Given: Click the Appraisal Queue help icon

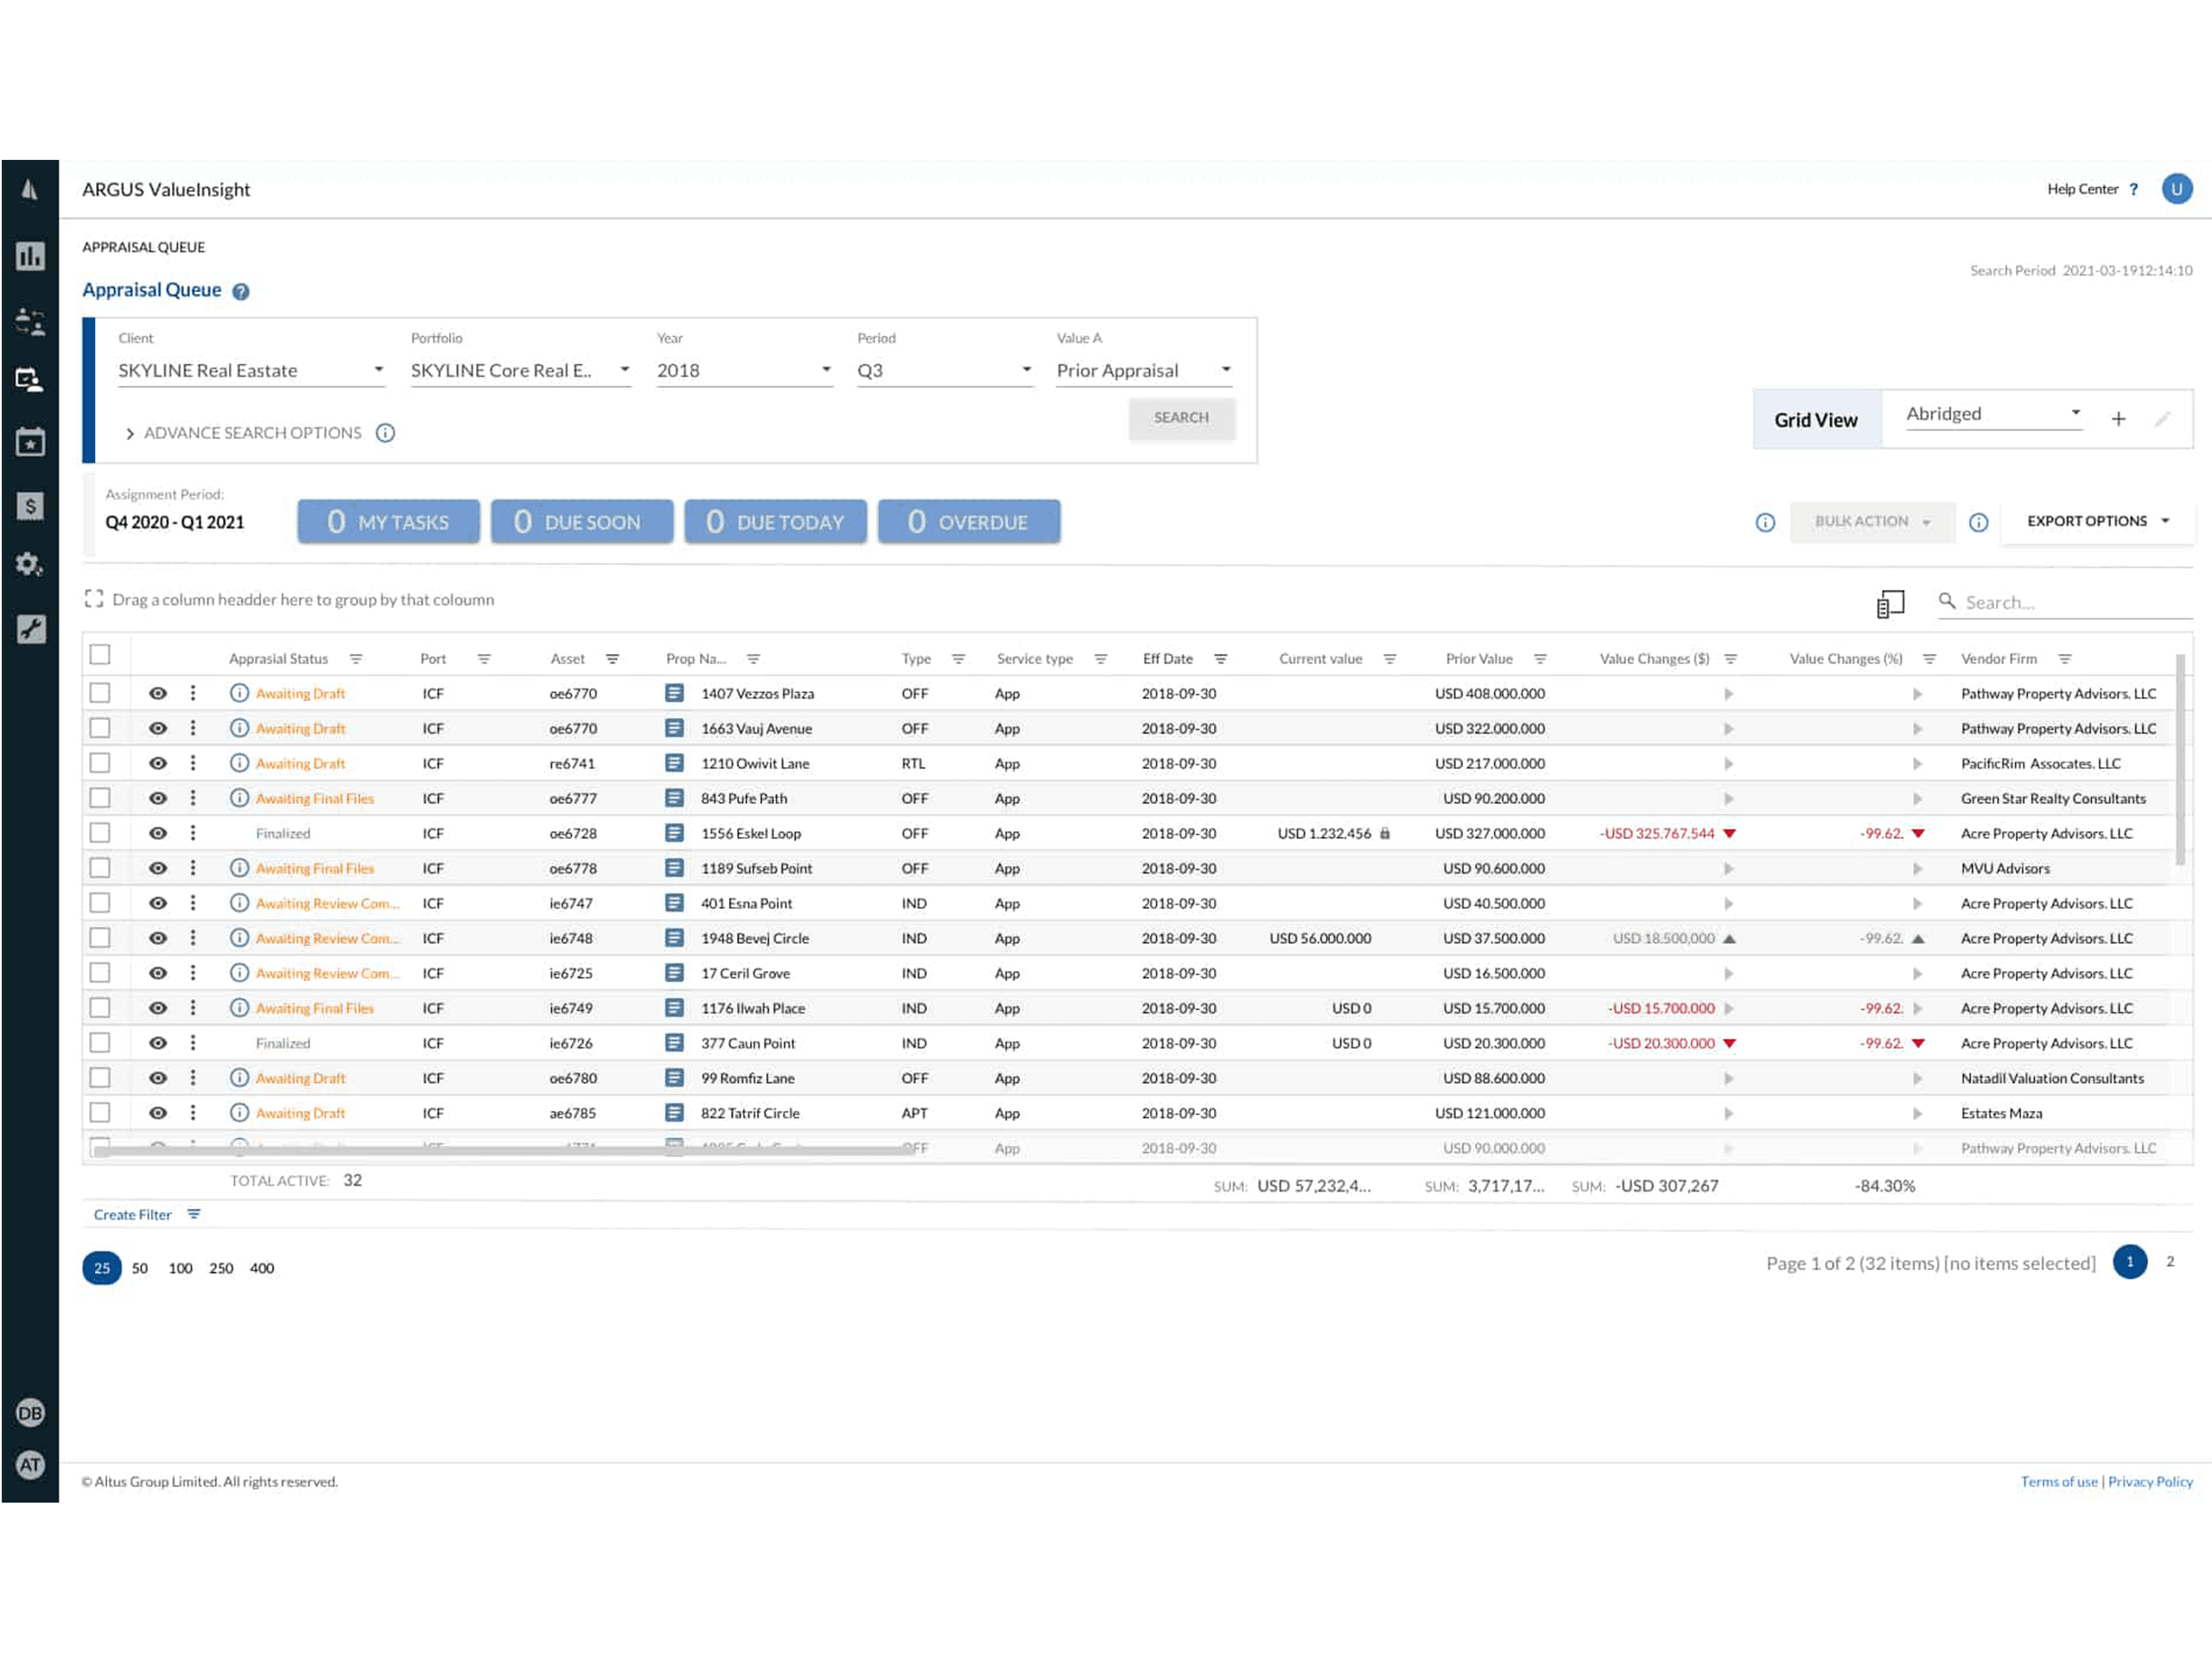Looking at the screenshot, I should (241, 292).
